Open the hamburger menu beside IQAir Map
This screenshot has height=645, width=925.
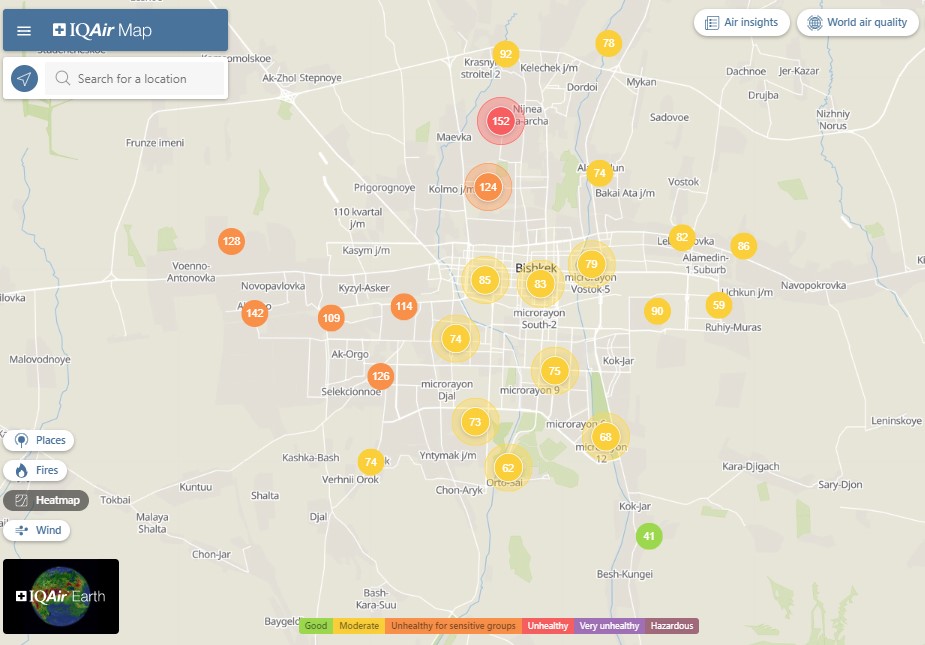pos(24,31)
